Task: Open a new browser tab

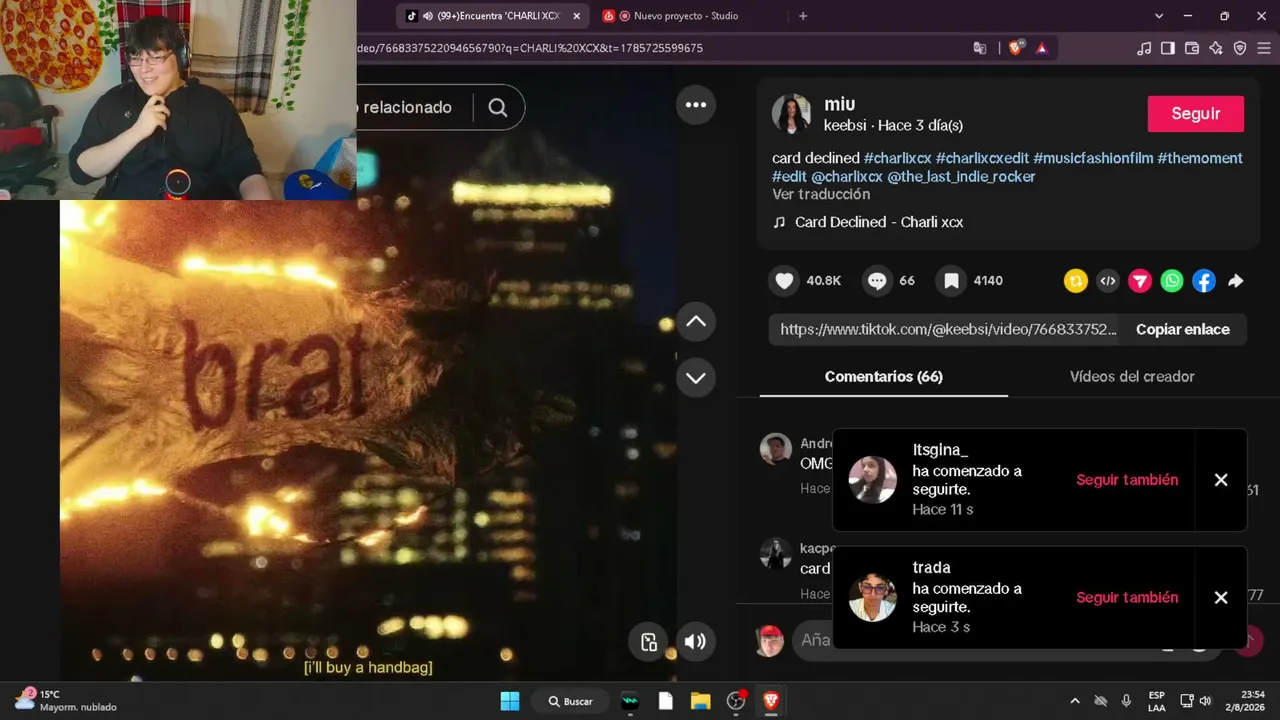Action: (x=803, y=16)
